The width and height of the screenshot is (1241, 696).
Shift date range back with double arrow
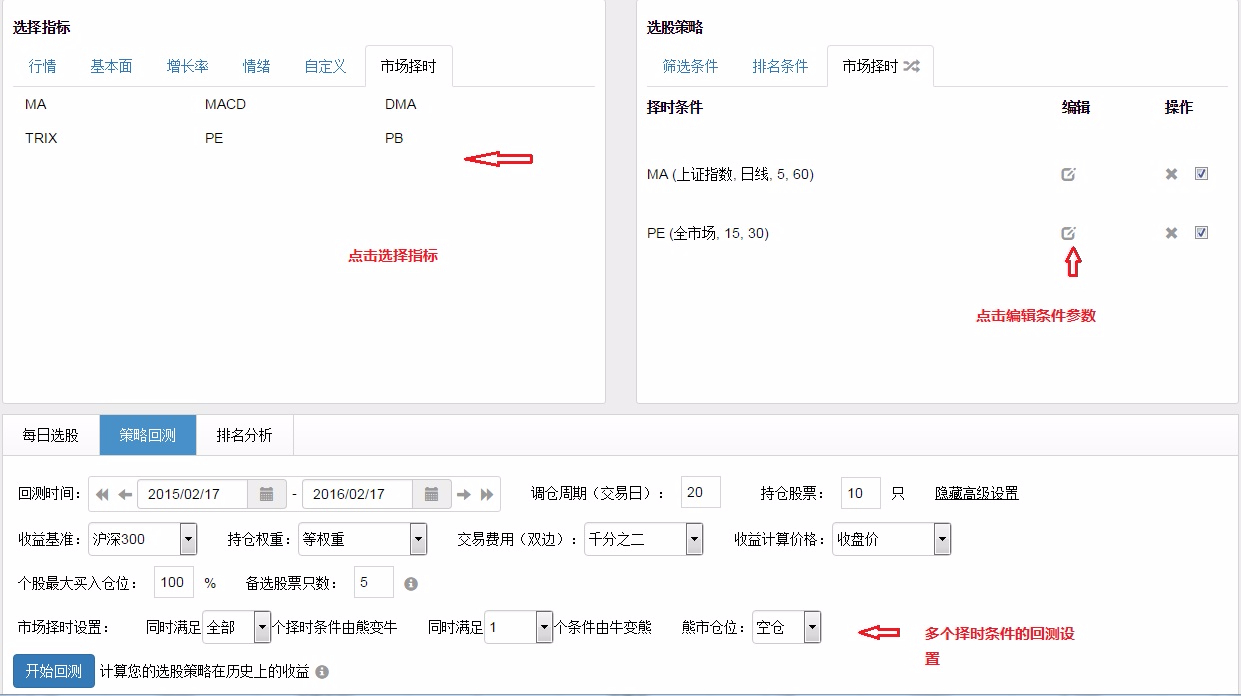point(102,494)
